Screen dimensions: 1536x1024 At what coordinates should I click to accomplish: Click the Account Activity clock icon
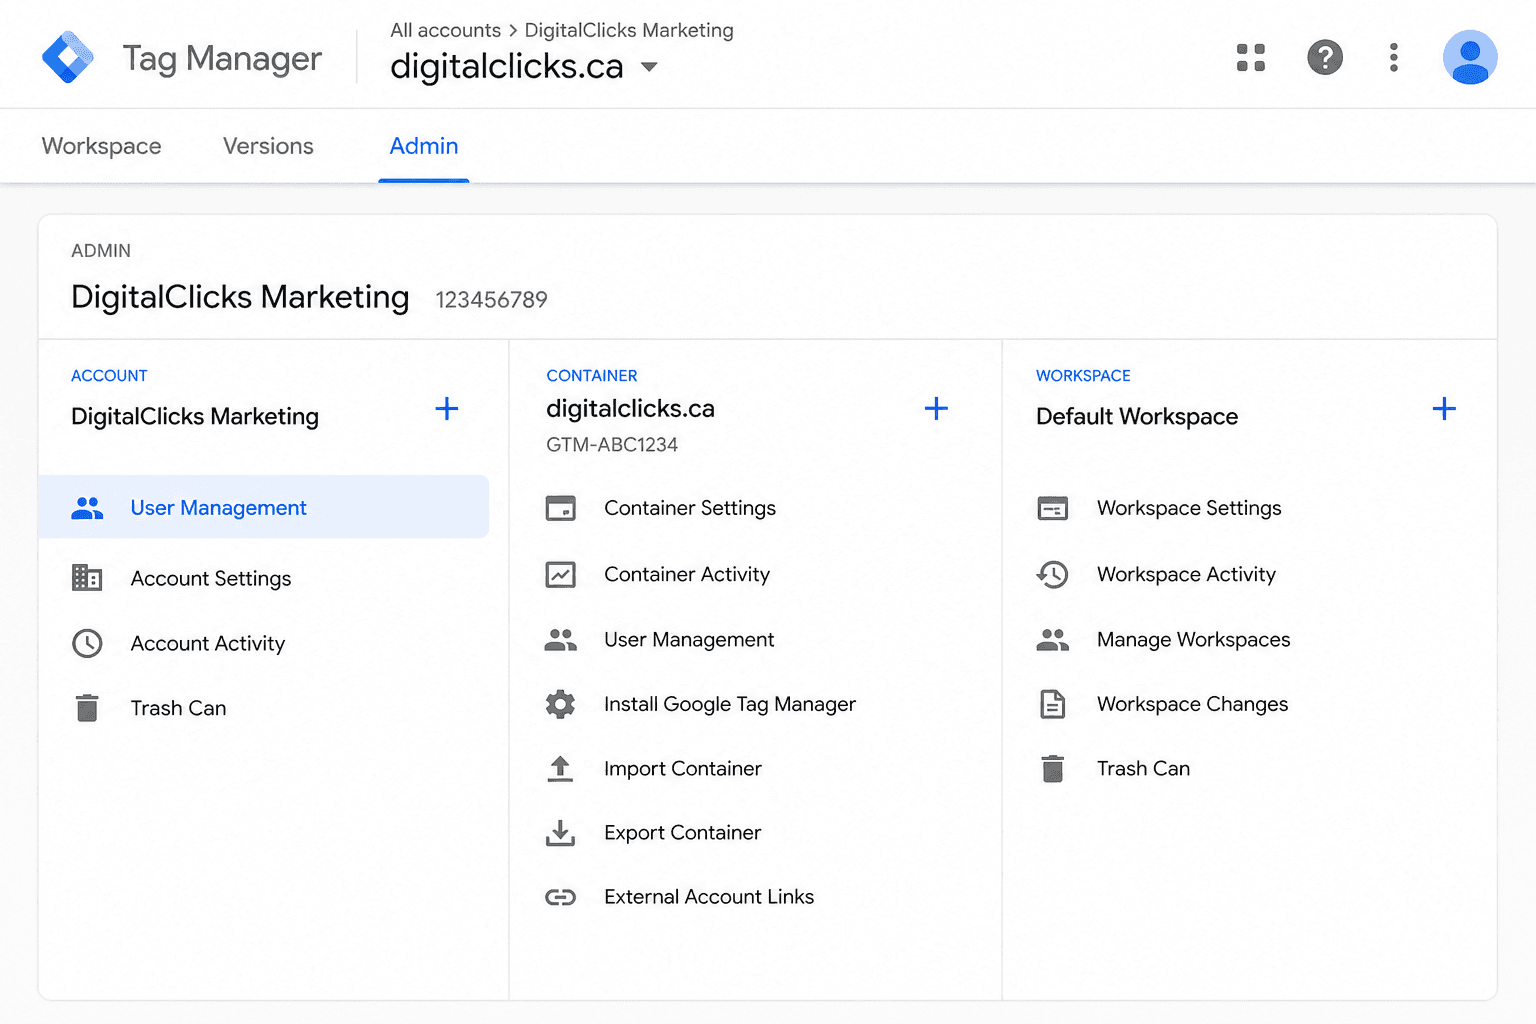tap(87, 643)
